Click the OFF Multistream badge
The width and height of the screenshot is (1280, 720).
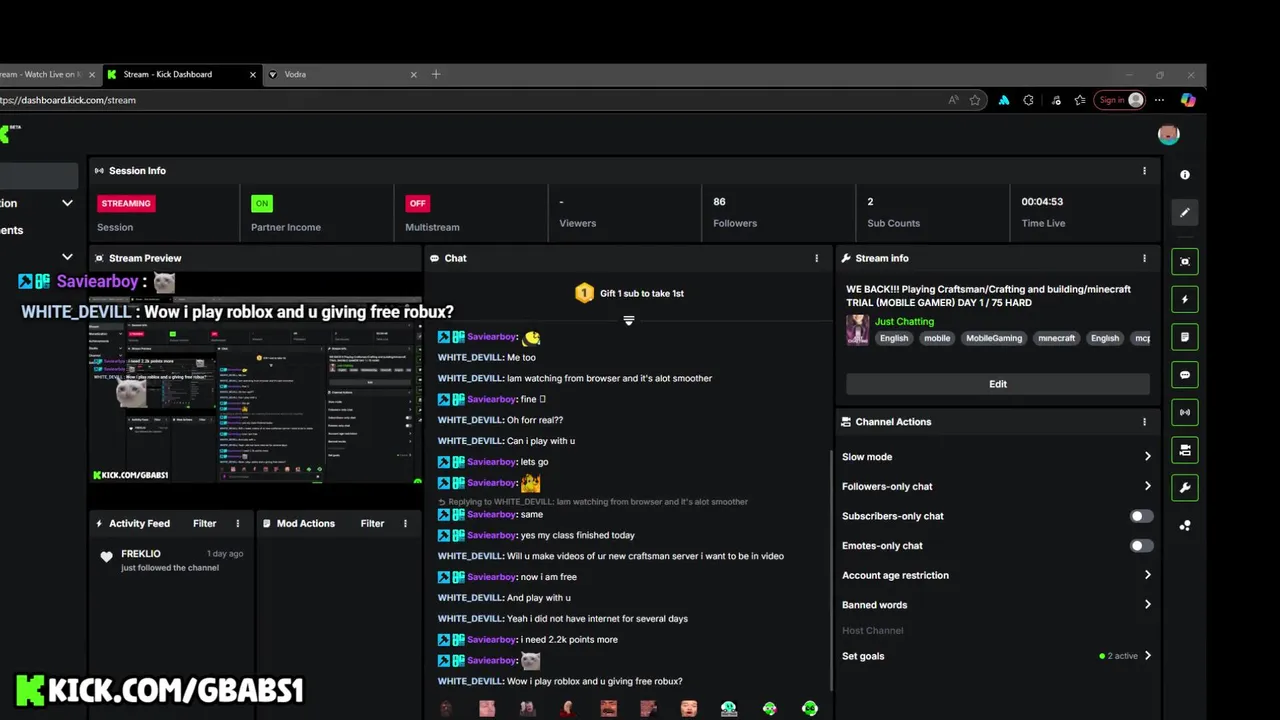click(417, 203)
